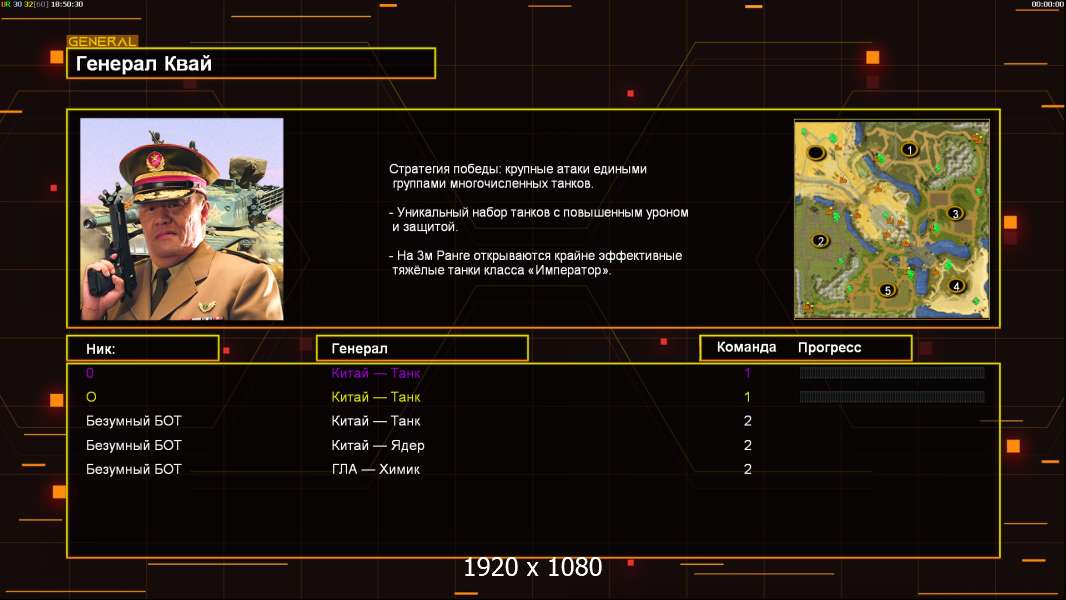
Task: Click the 'Уникальный набор танков' description line
Action: [x=538, y=219]
